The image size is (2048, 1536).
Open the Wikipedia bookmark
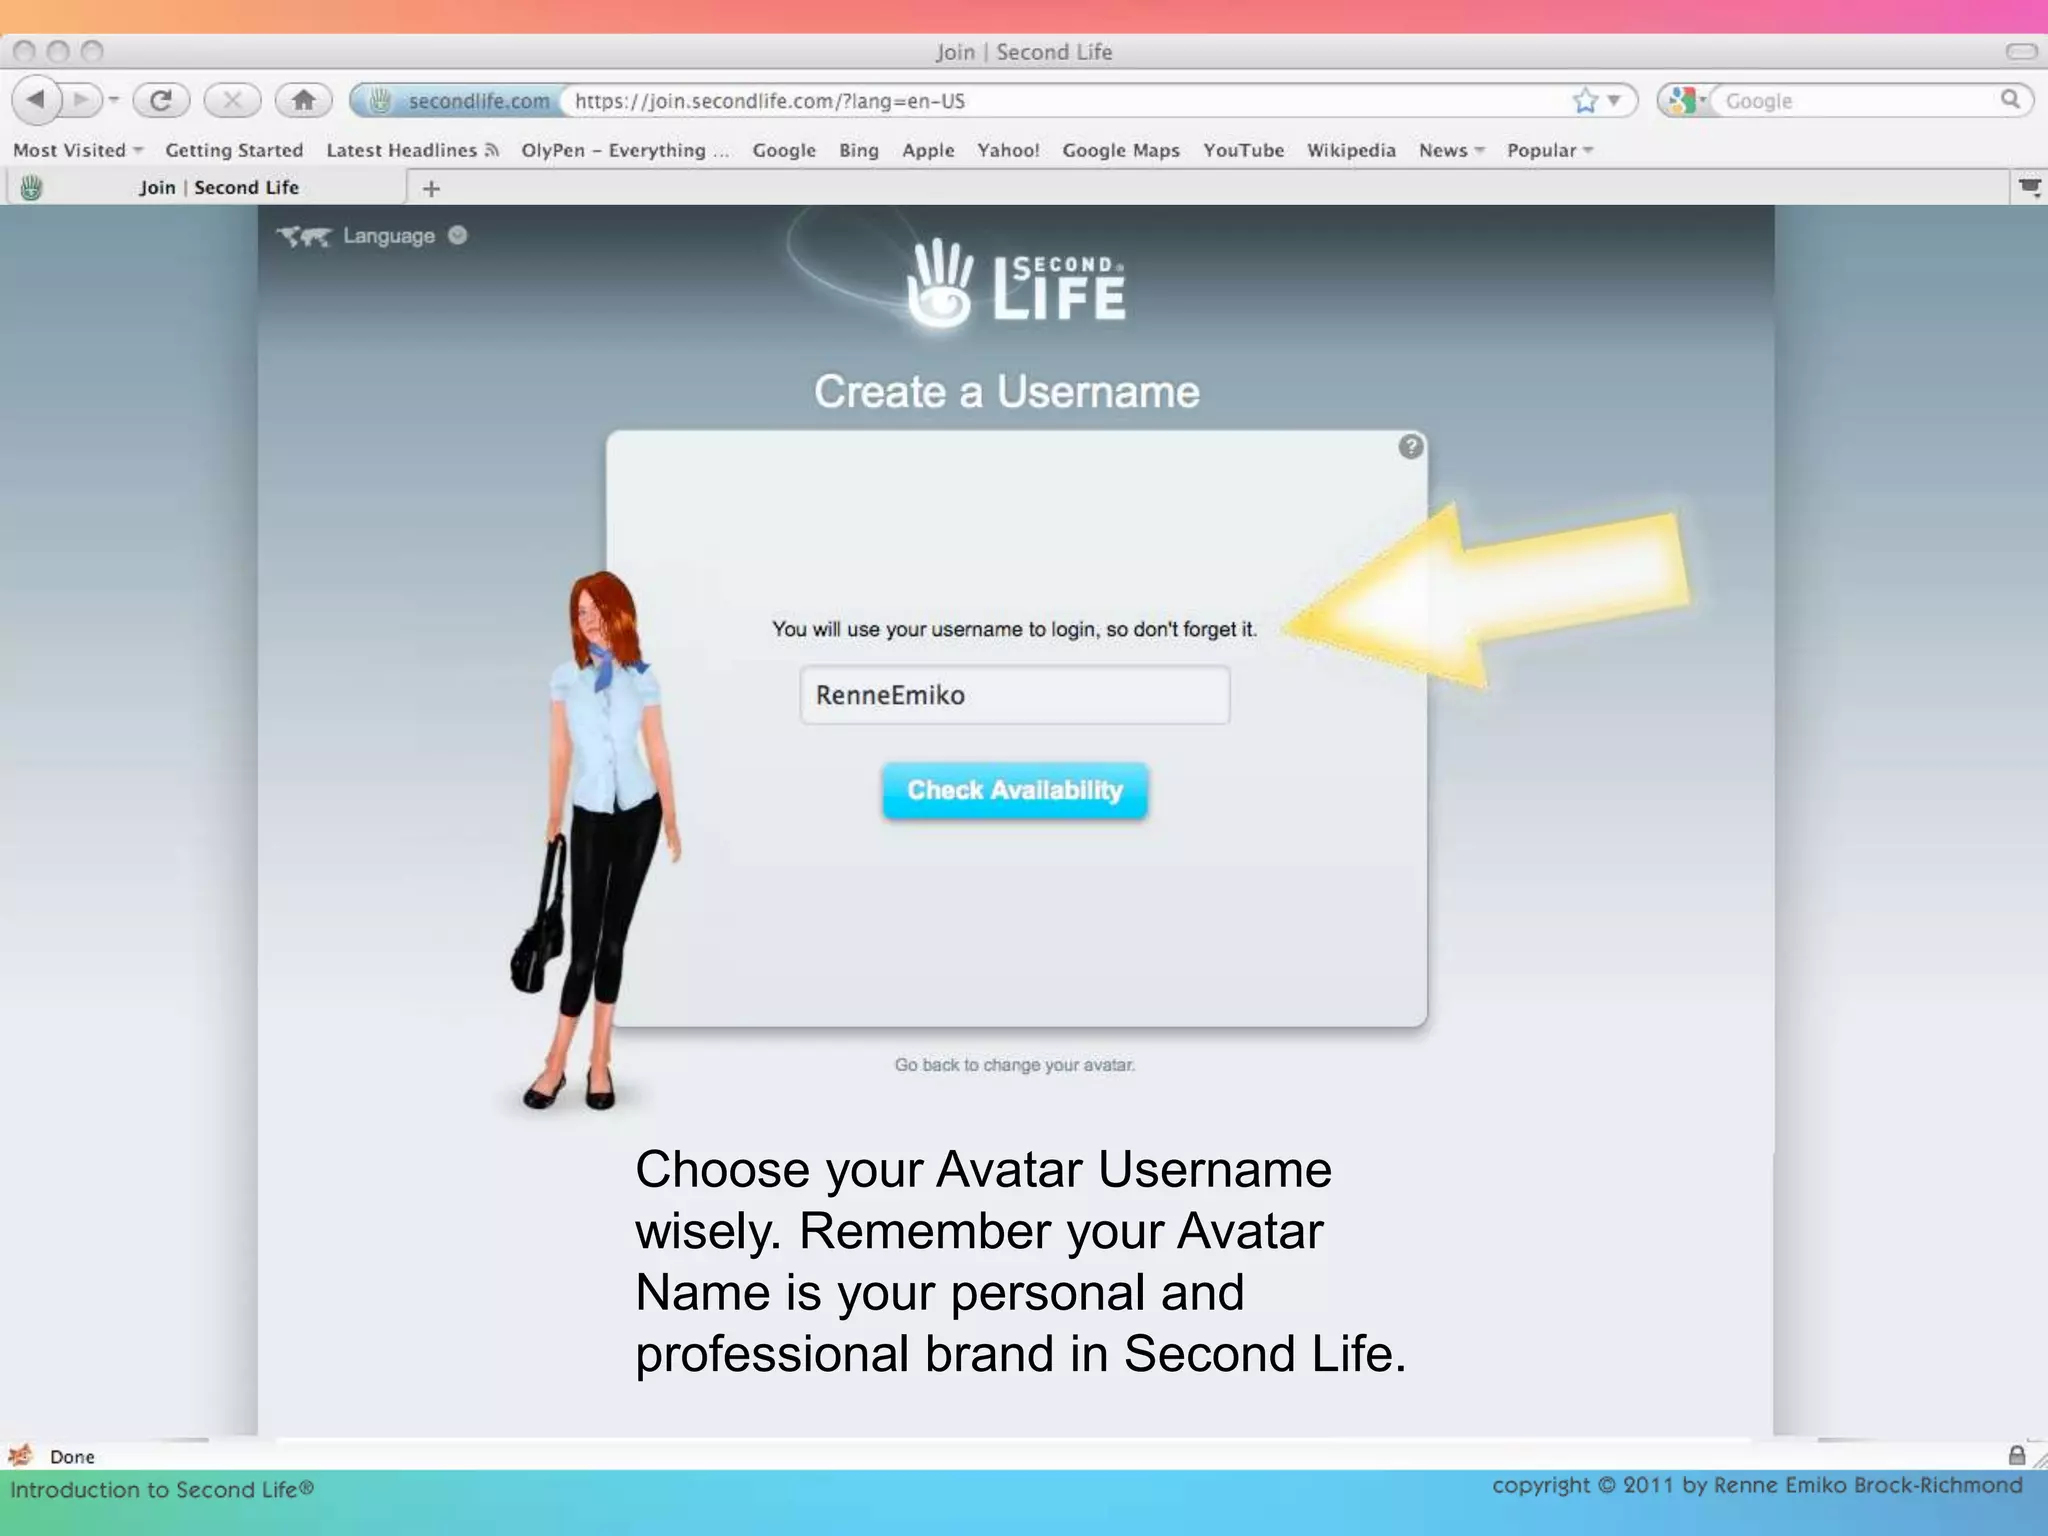1351,151
